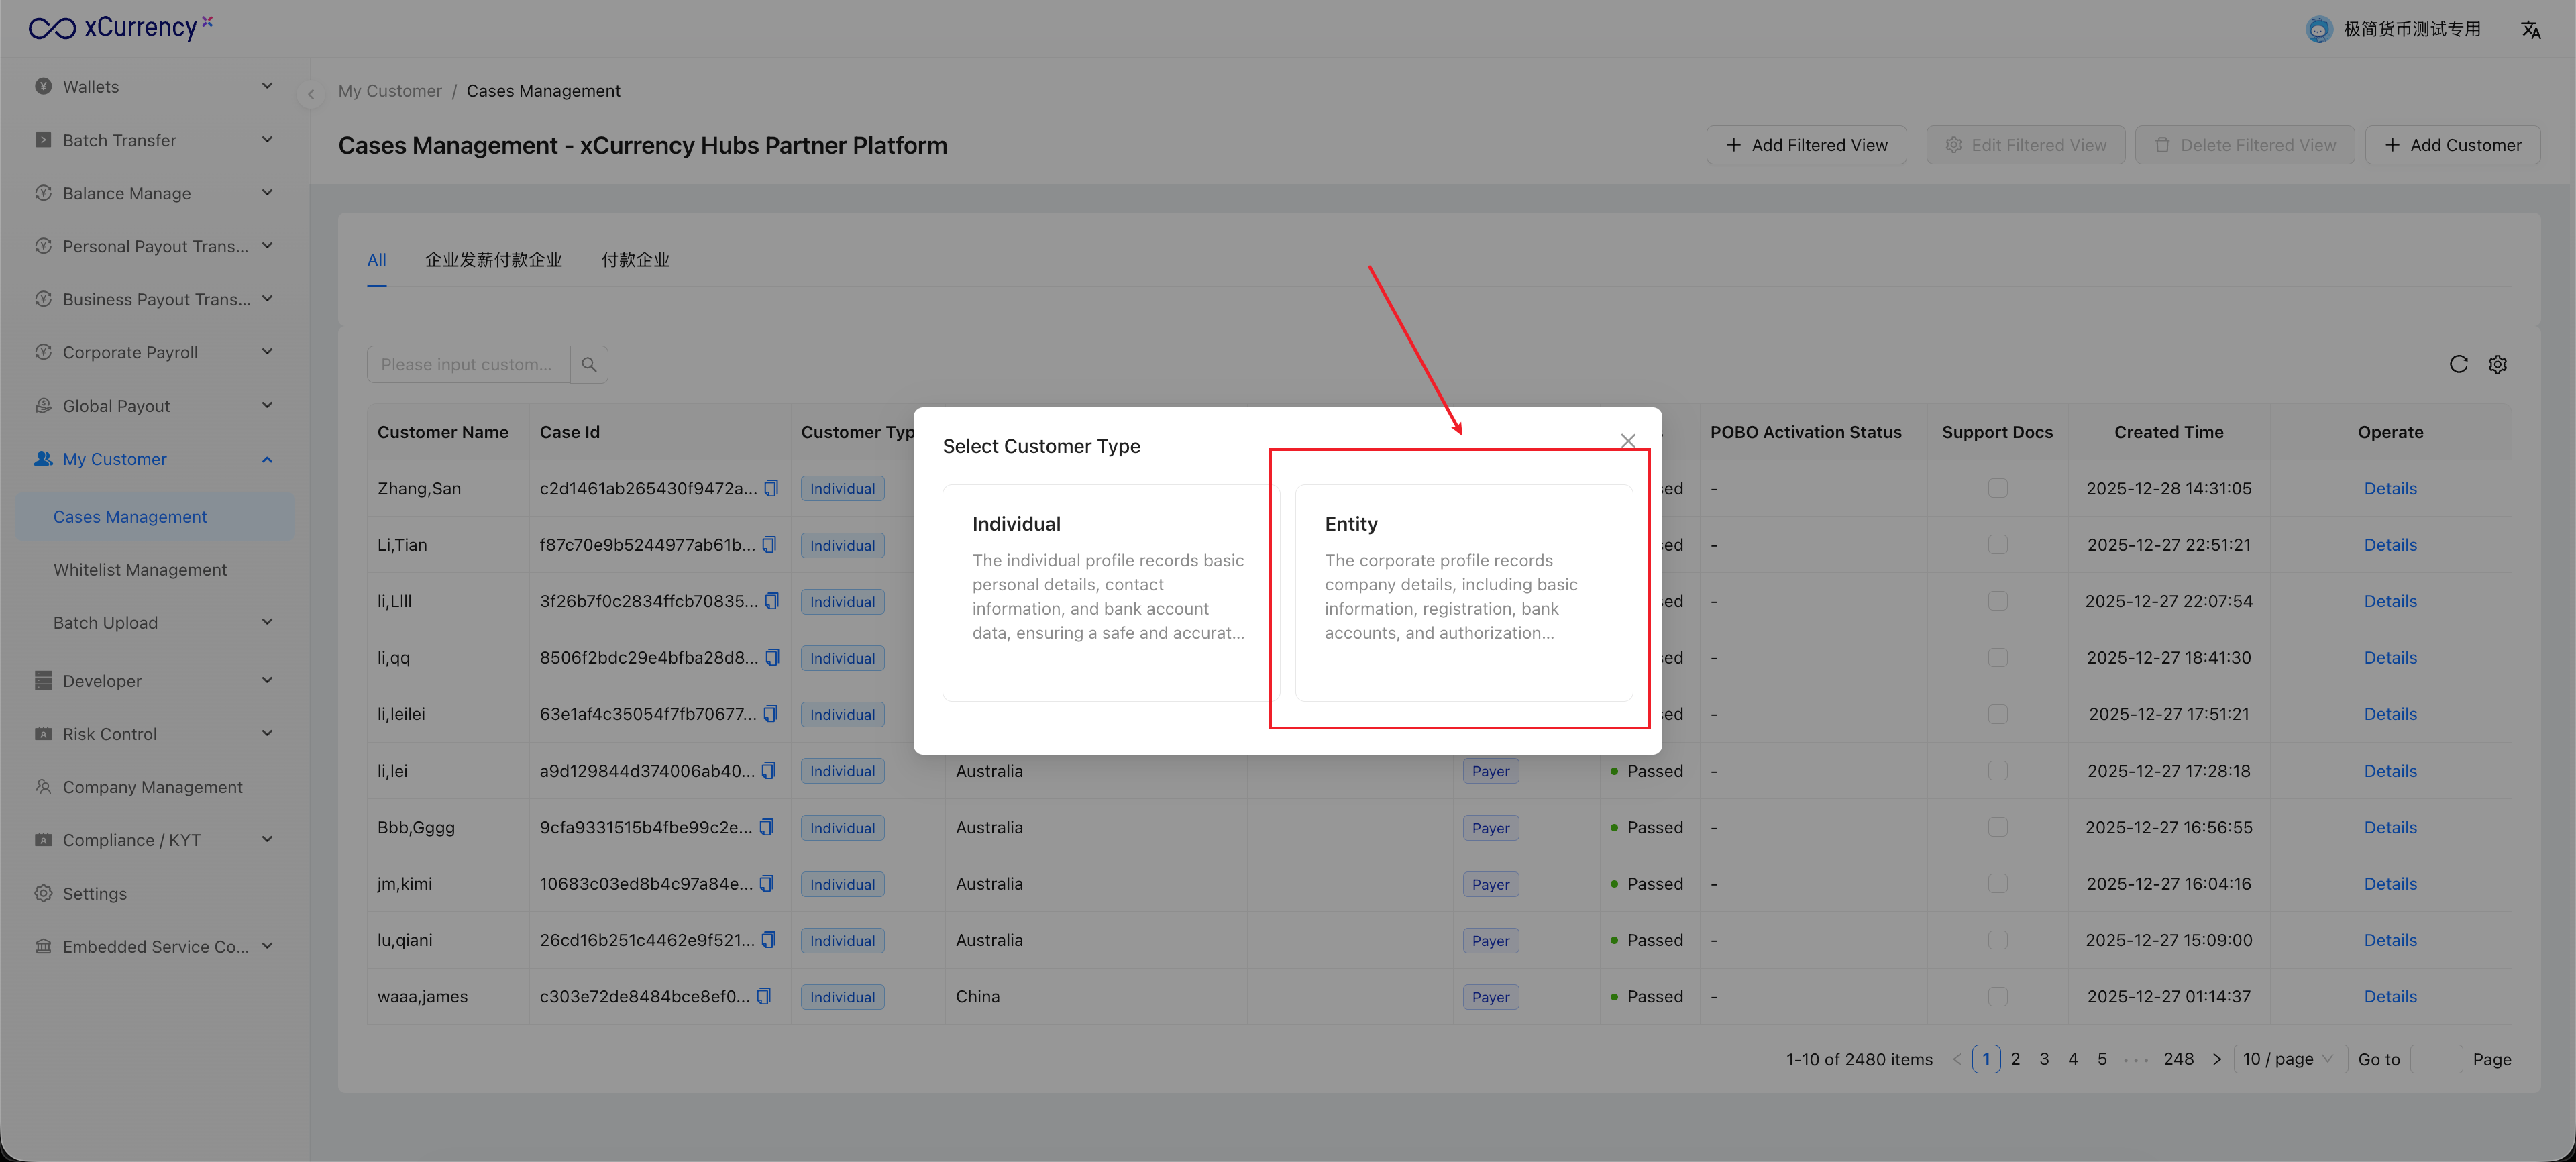Click the table refresh icon
This screenshot has width=2576, height=1162.
(x=2458, y=364)
